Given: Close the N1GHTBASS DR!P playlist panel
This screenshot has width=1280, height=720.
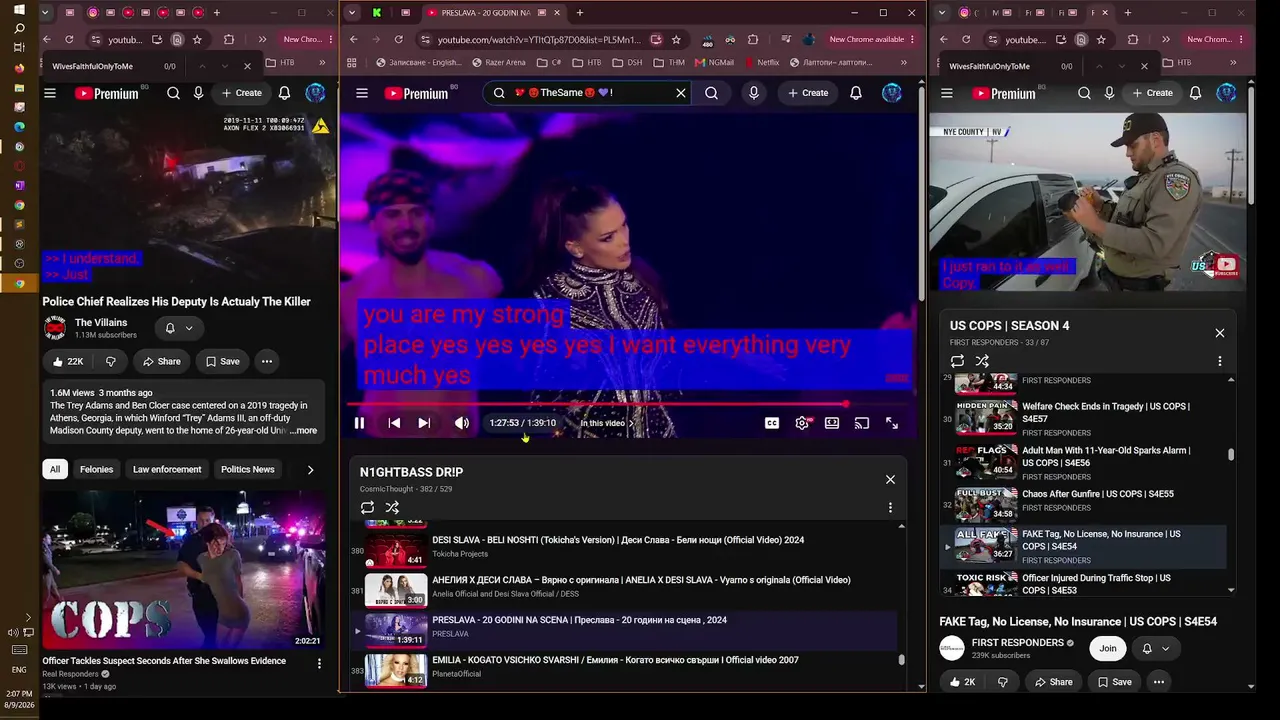Looking at the screenshot, I should point(890,479).
